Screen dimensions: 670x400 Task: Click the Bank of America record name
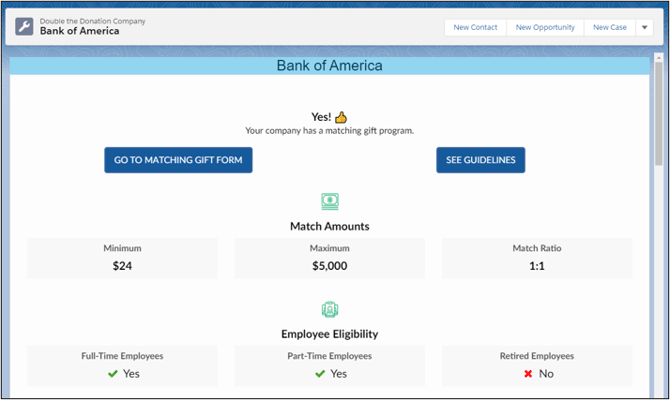point(79,31)
